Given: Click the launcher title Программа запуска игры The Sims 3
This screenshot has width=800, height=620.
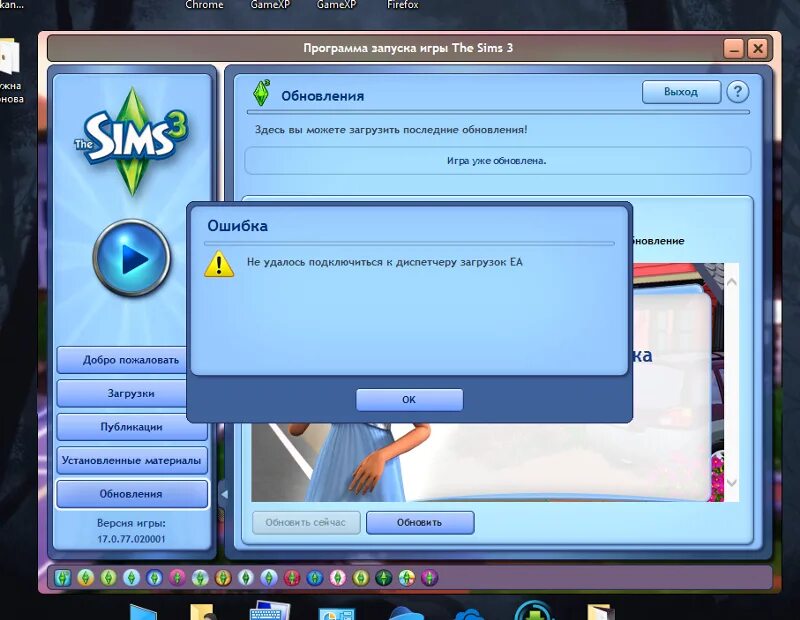Looking at the screenshot, I should tap(408, 48).
